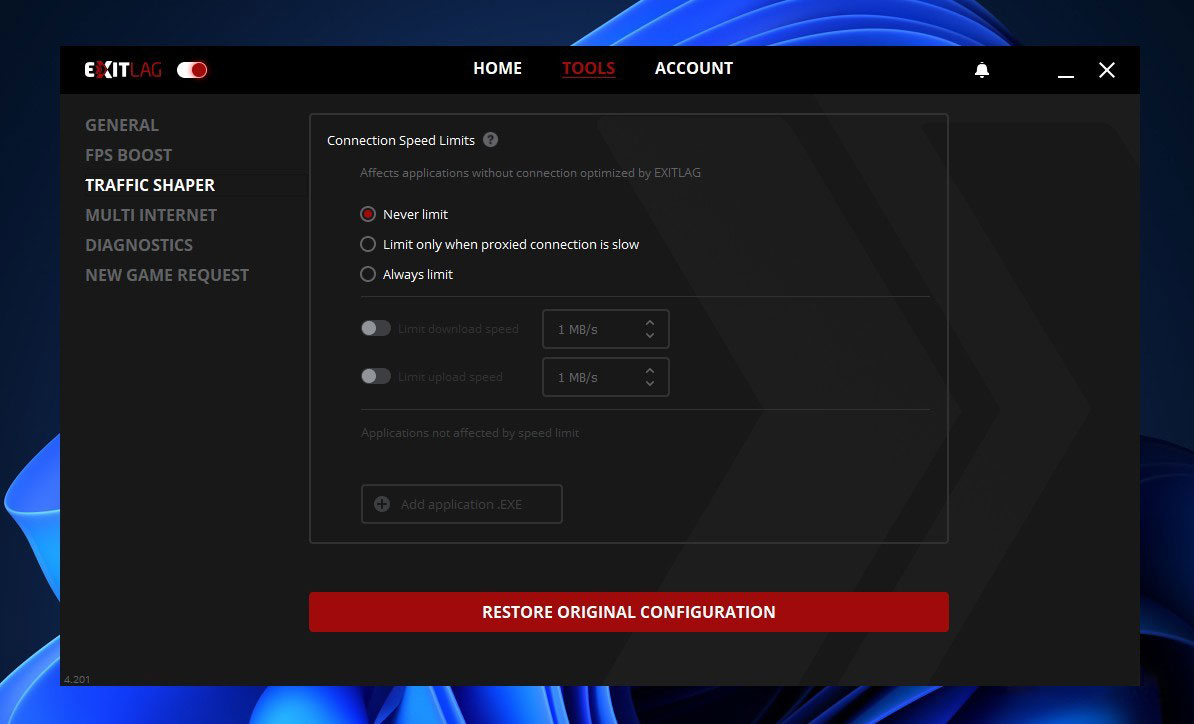Choose the Always limit radio option
This screenshot has height=724, width=1194.
tap(368, 274)
